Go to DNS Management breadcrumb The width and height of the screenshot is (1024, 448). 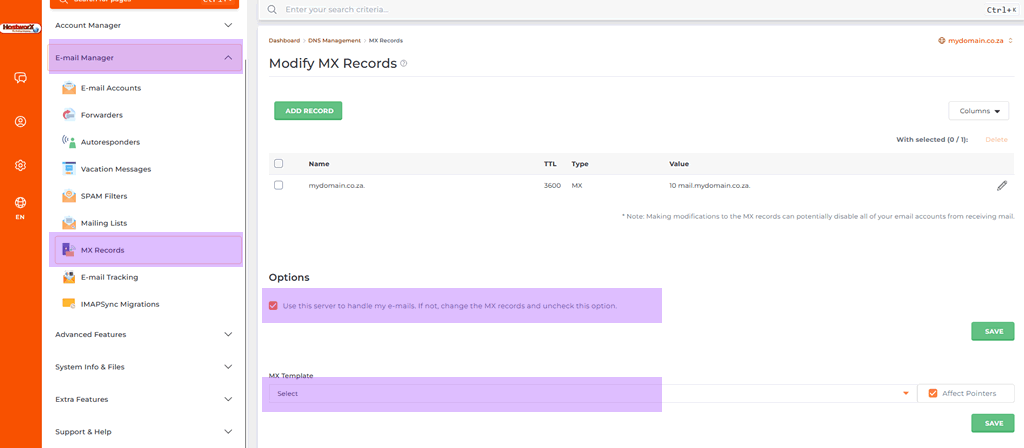(334, 40)
